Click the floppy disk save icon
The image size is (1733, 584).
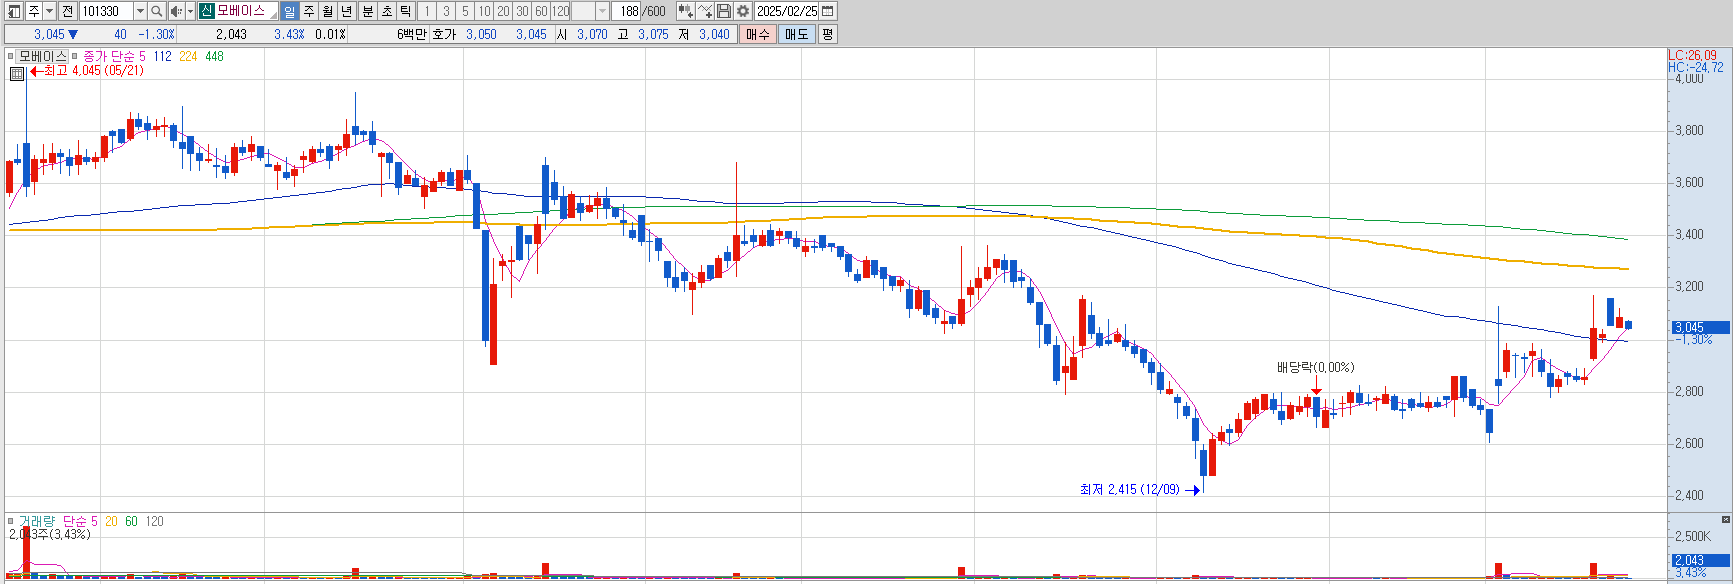click(724, 11)
